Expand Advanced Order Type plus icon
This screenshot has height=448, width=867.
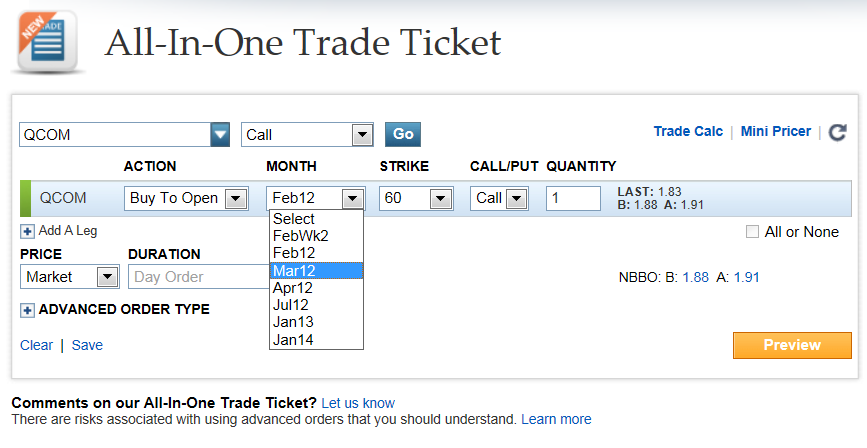(27, 310)
